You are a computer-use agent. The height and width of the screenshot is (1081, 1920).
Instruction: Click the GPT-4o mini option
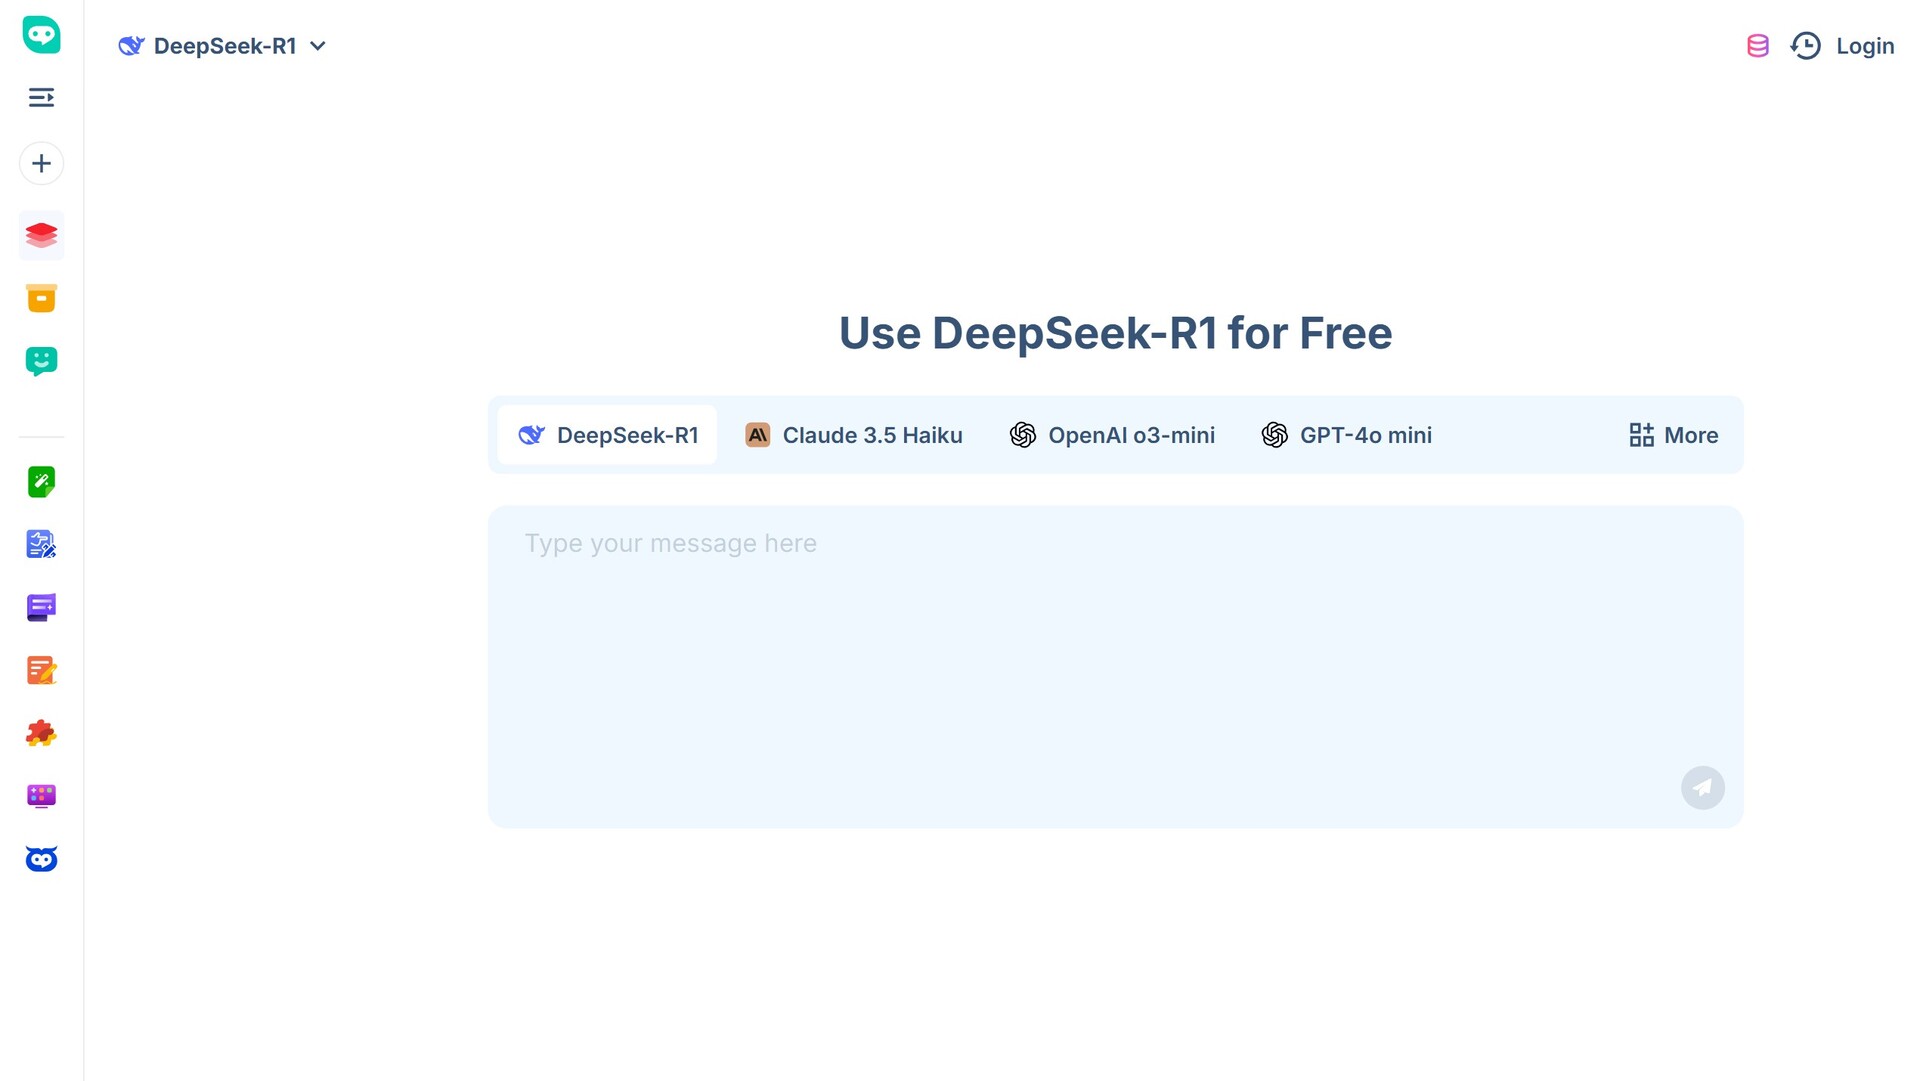[x=1345, y=434]
